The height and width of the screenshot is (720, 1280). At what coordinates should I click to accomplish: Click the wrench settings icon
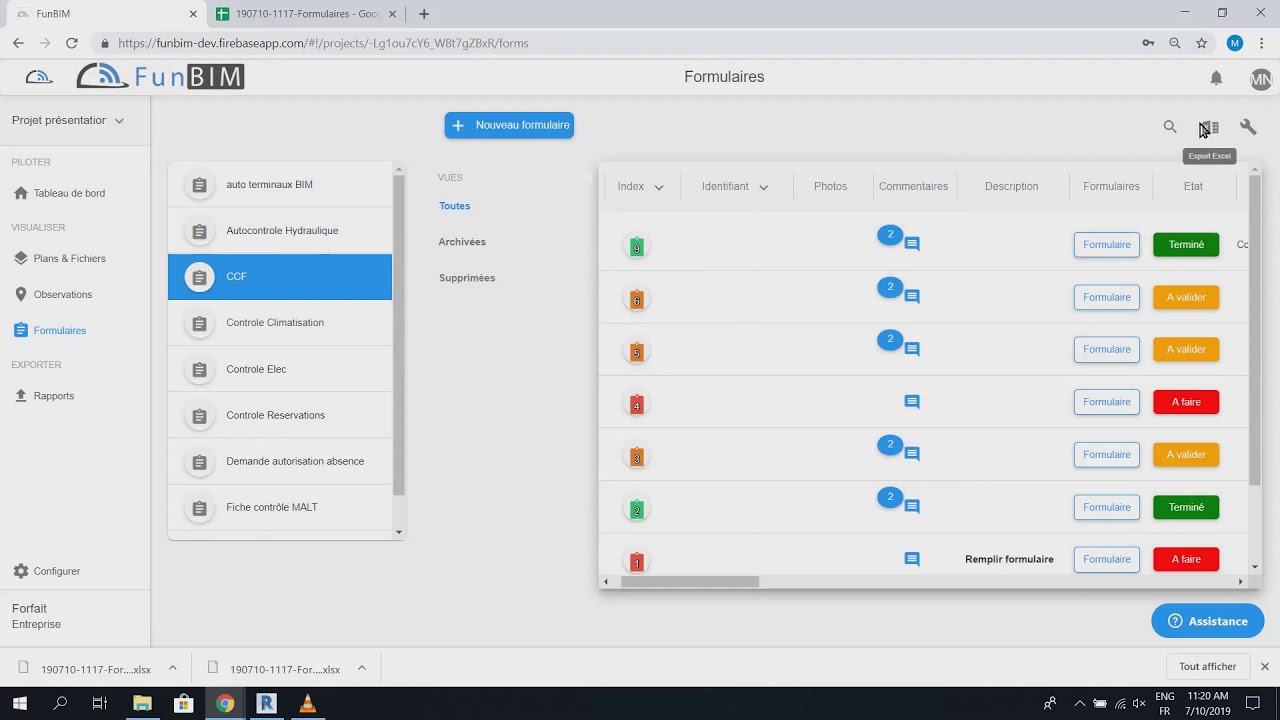(1248, 127)
